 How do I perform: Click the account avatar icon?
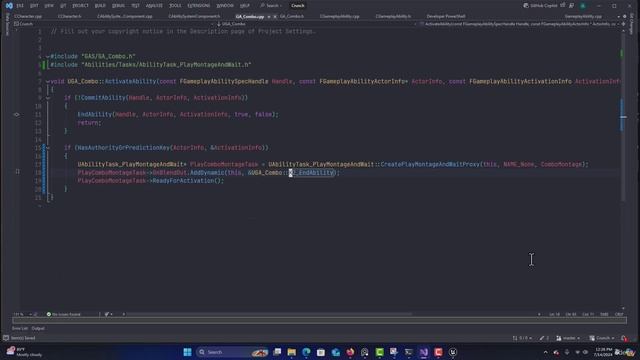tap(583, 6)
